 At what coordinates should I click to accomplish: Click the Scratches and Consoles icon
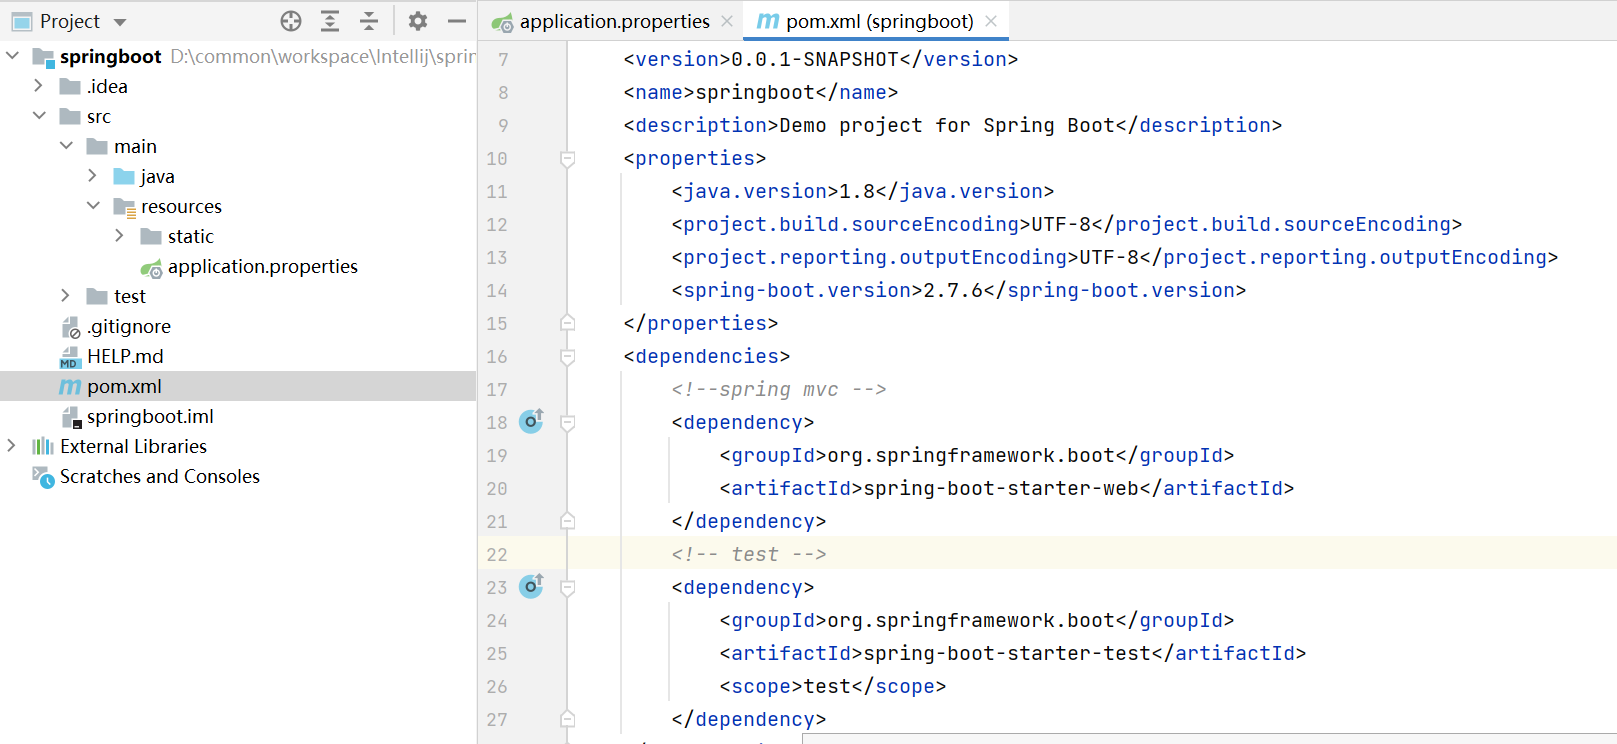(x=43, y=477)
